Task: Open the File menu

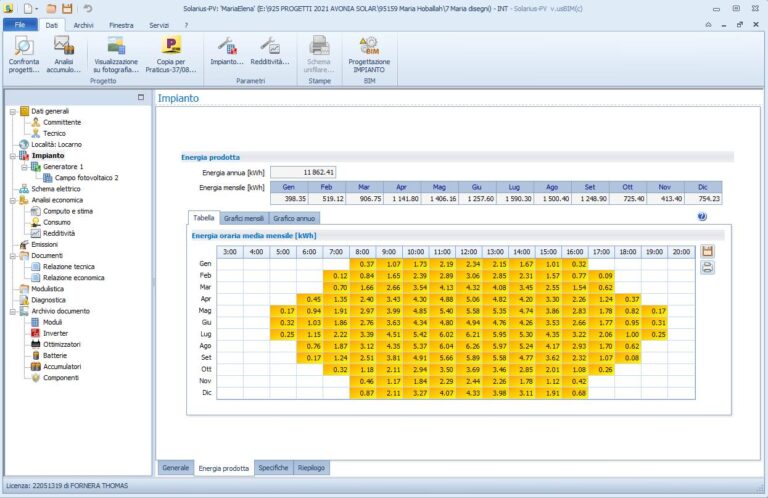Action: pos(20,24)
